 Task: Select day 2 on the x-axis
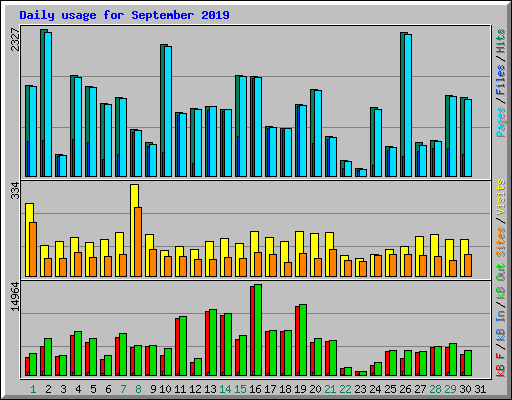(x=48, y=389)
